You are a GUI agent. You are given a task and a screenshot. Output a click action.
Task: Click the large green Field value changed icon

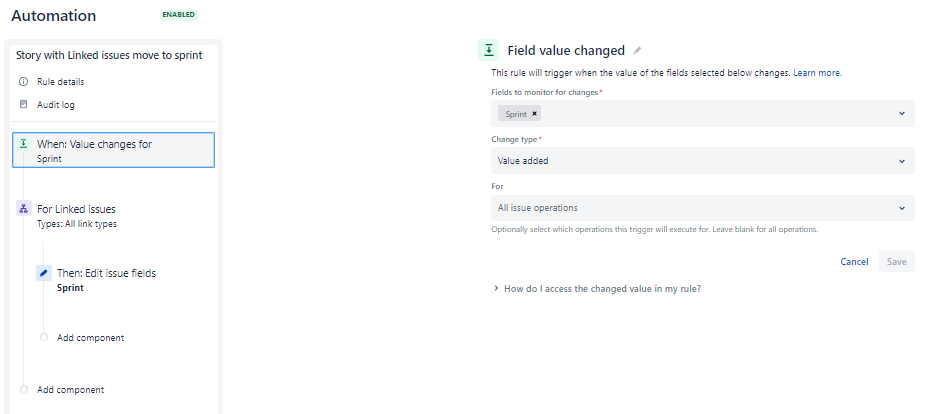(488, 50)
